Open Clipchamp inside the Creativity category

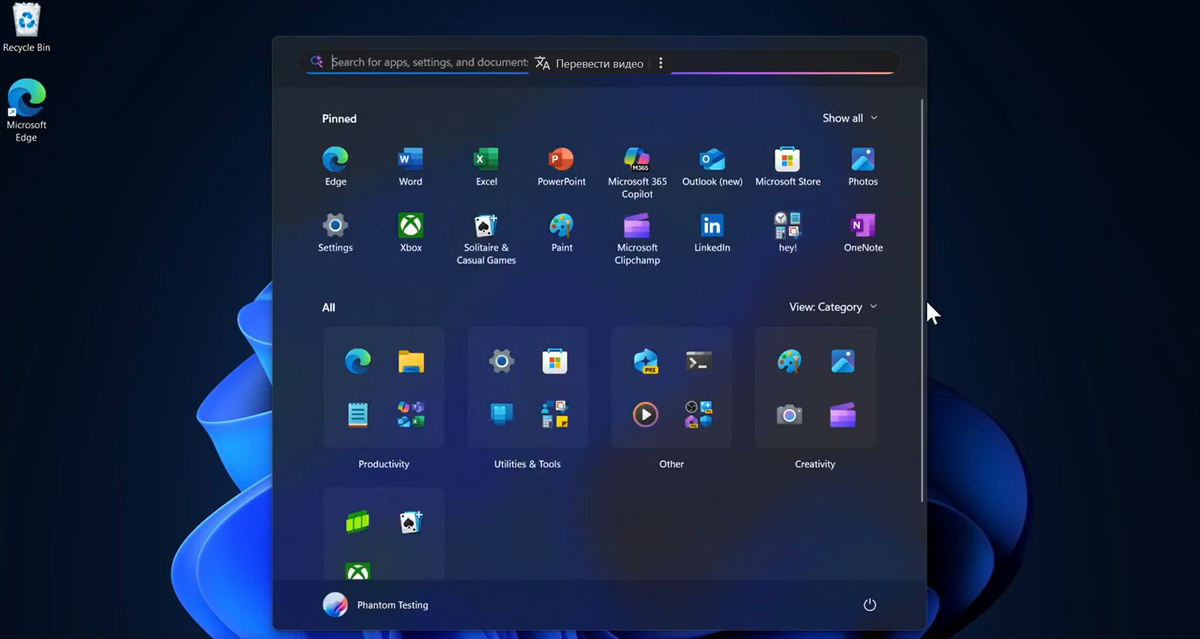(x=843, y=414)
